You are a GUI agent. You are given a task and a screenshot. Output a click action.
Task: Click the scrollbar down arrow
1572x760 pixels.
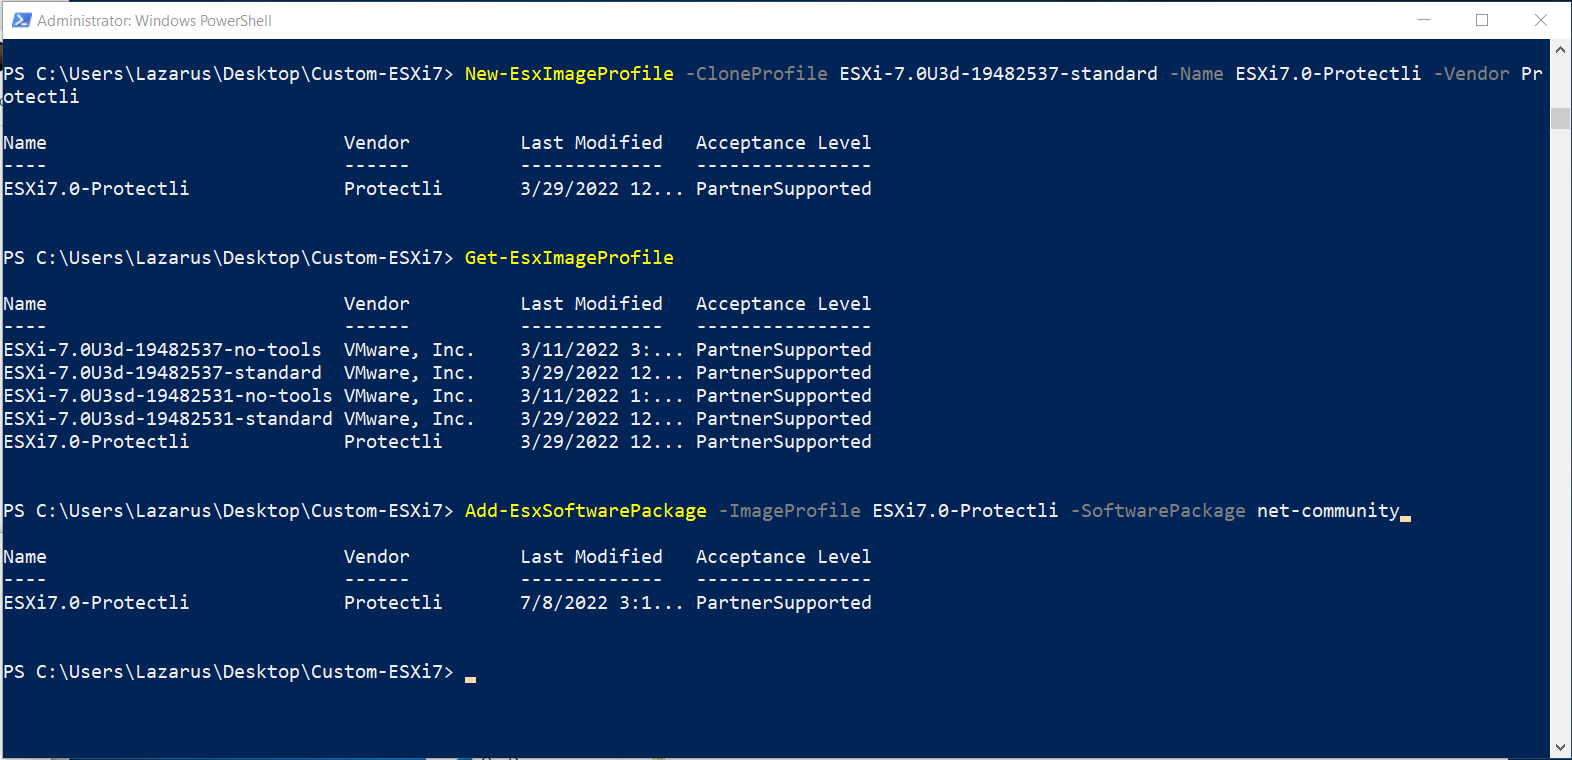coord(1560,748)
